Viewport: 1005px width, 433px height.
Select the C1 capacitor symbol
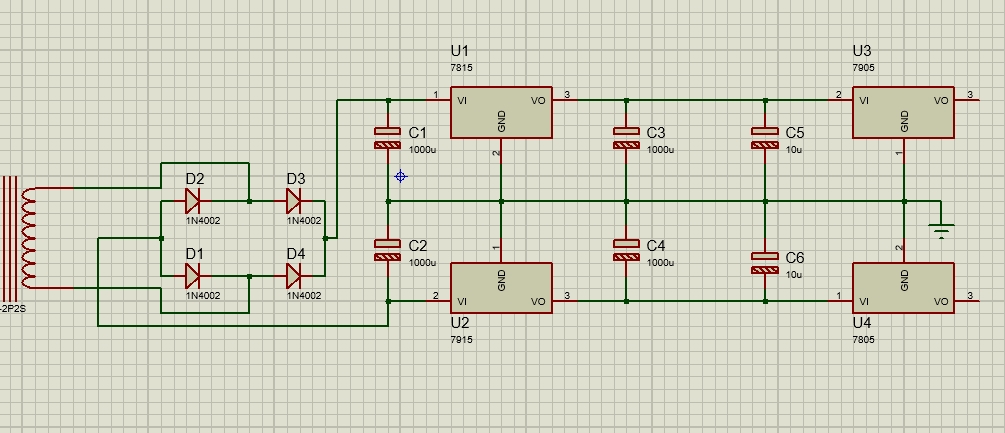388,138
